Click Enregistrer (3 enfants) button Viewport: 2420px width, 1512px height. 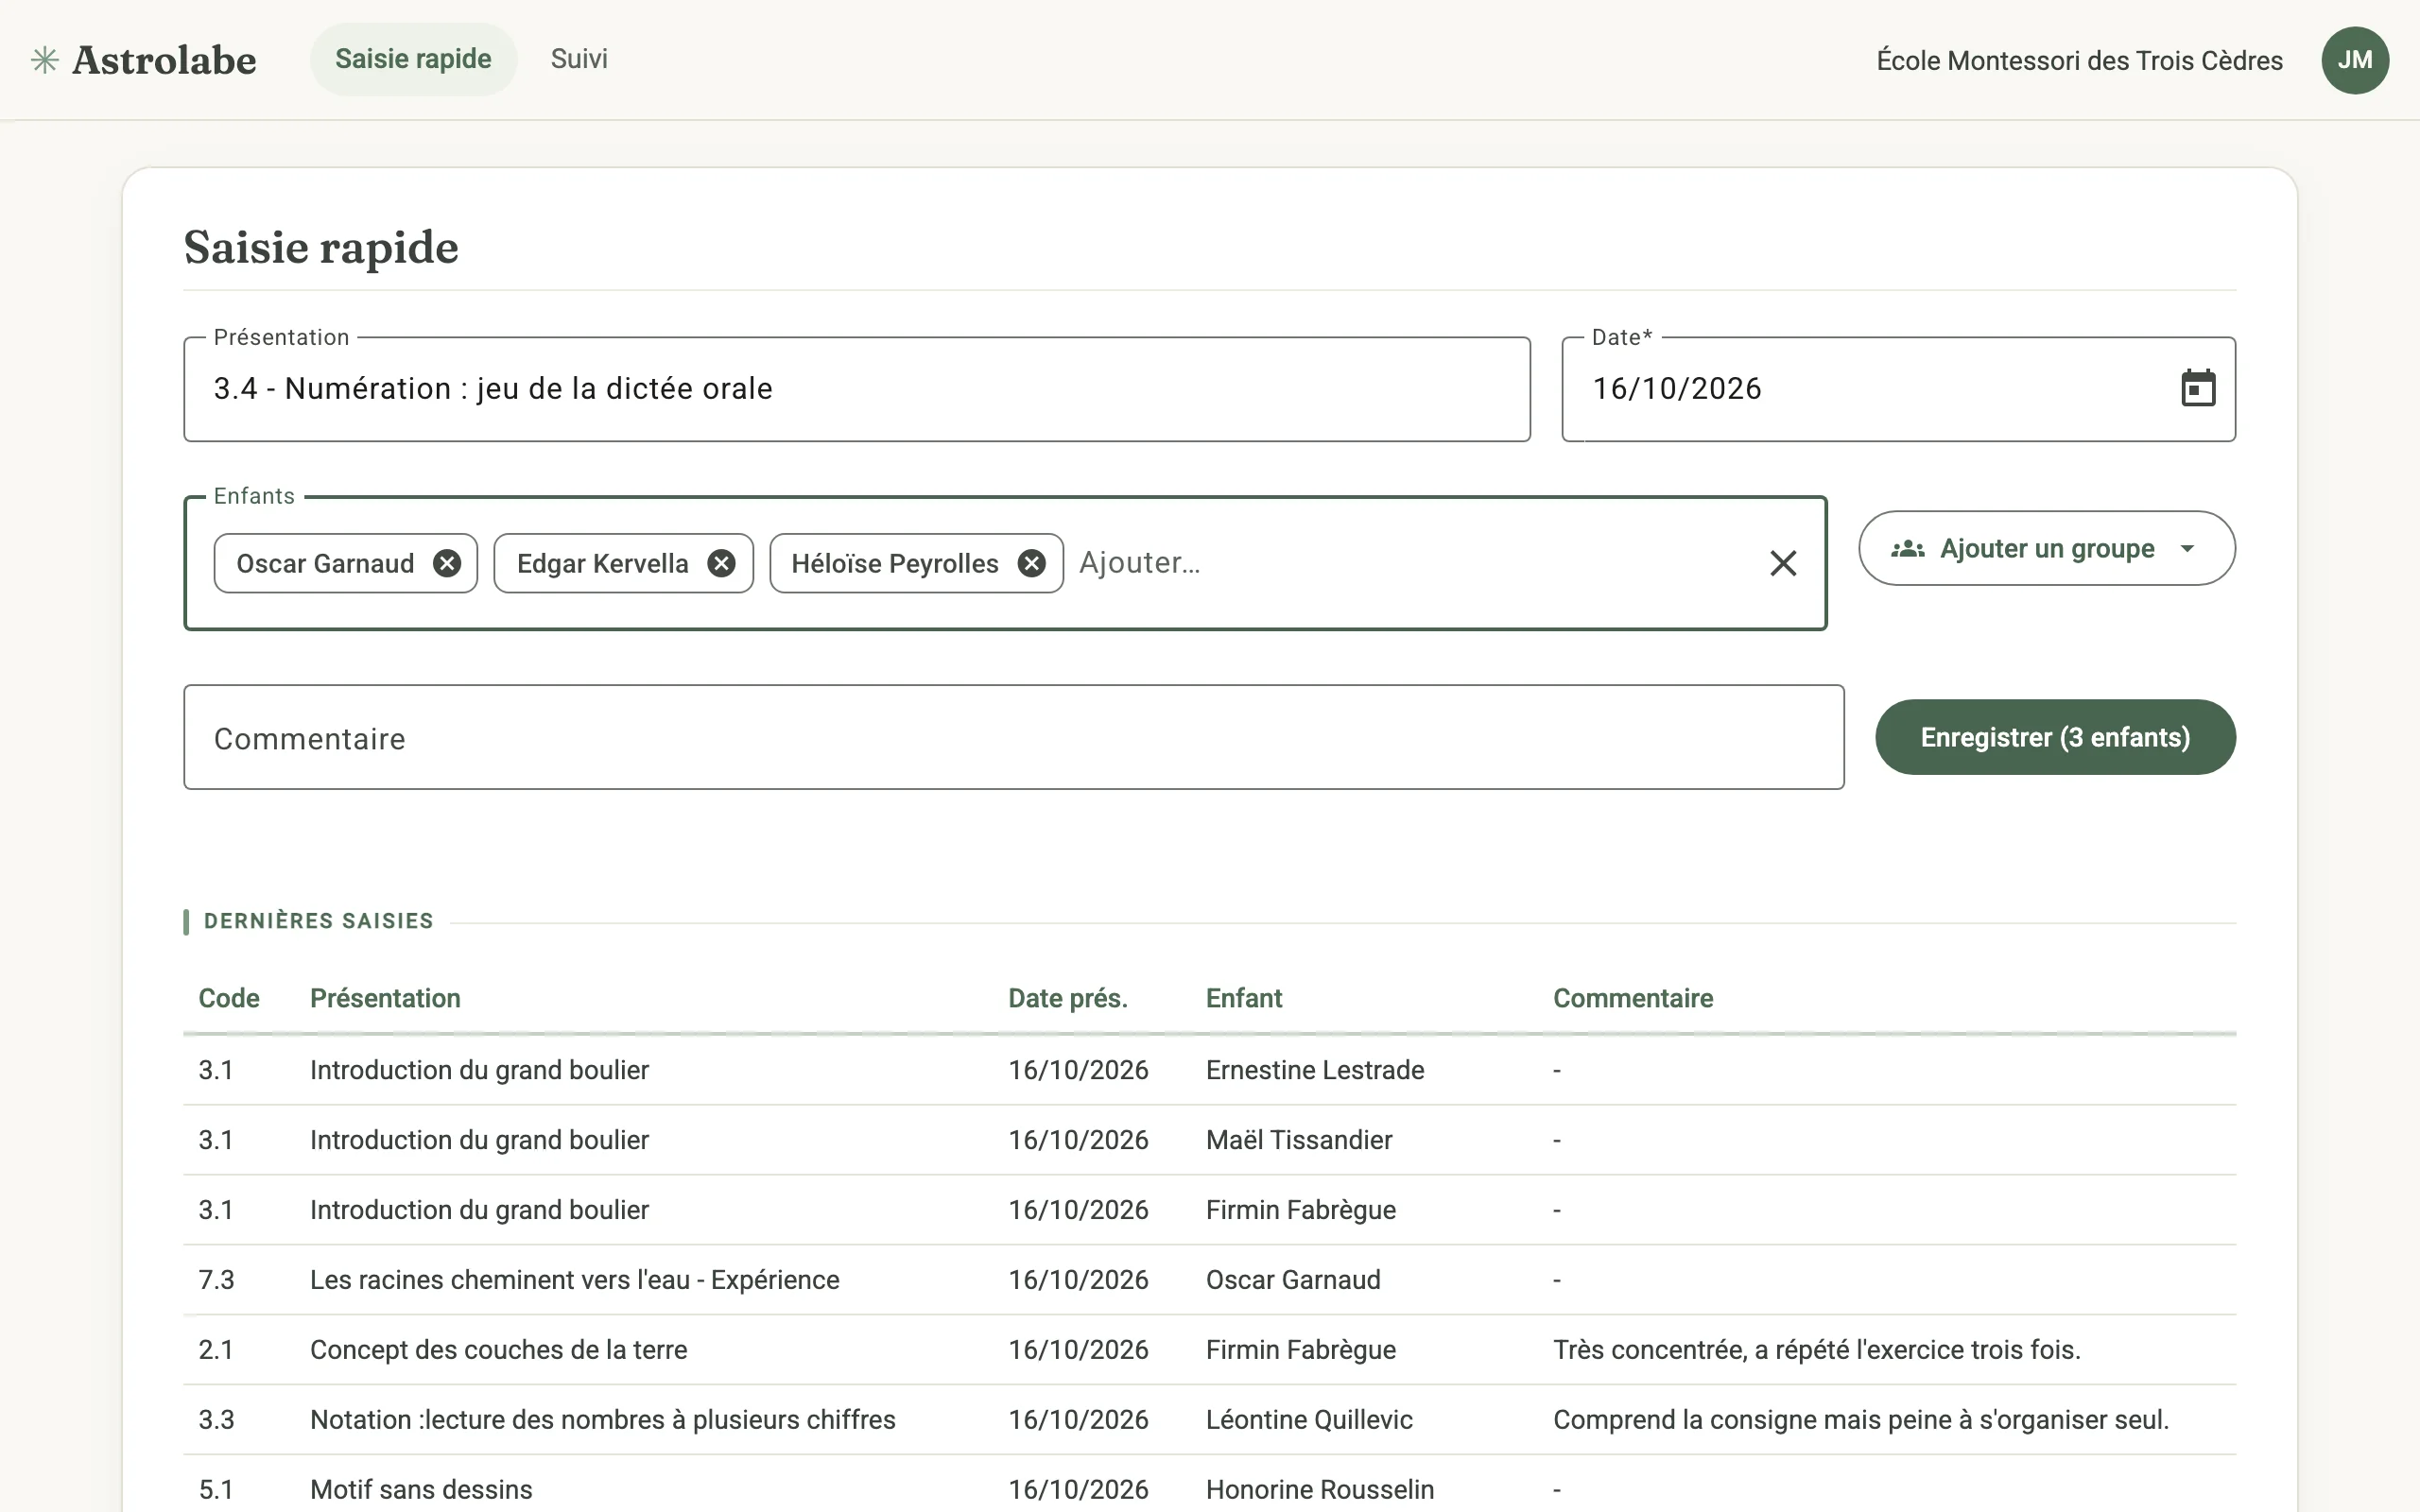point(2055,737)
